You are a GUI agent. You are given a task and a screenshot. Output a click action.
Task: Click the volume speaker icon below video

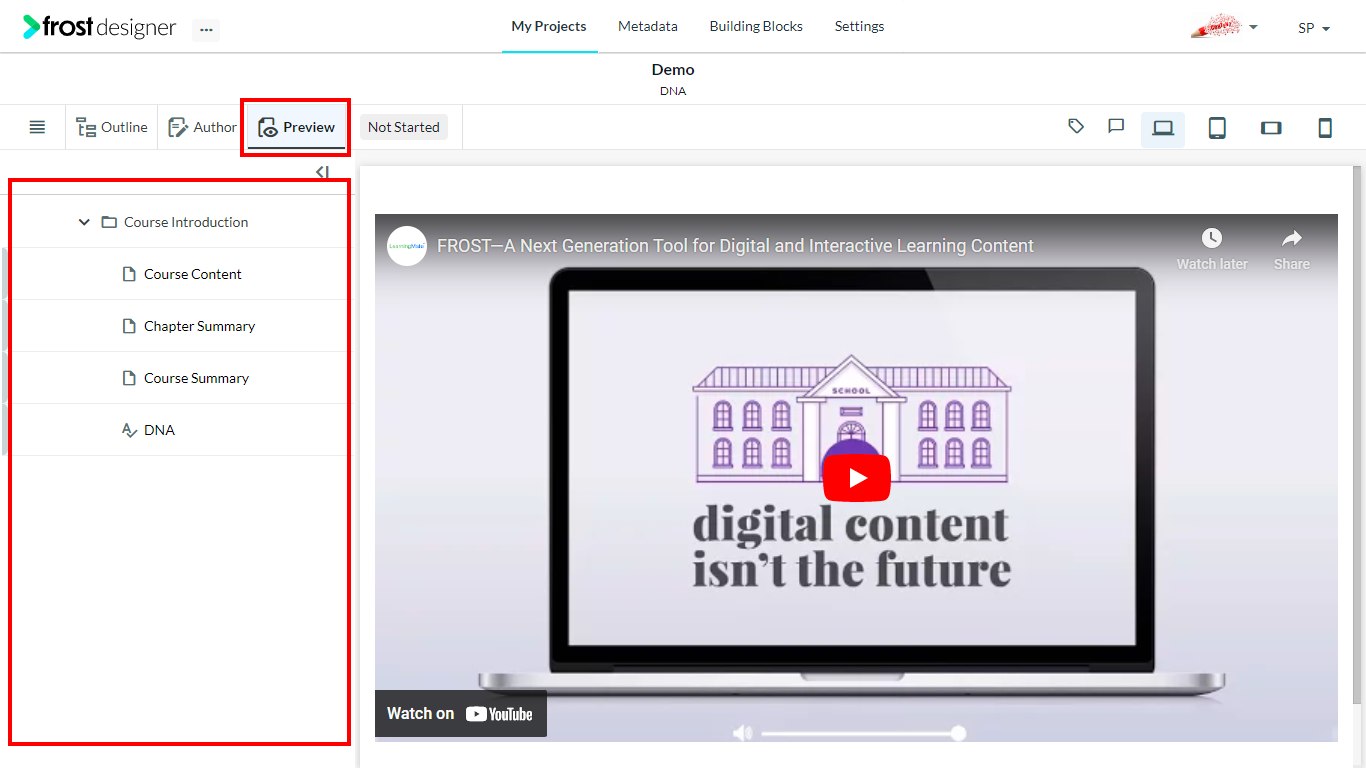(x=742, y=733)
